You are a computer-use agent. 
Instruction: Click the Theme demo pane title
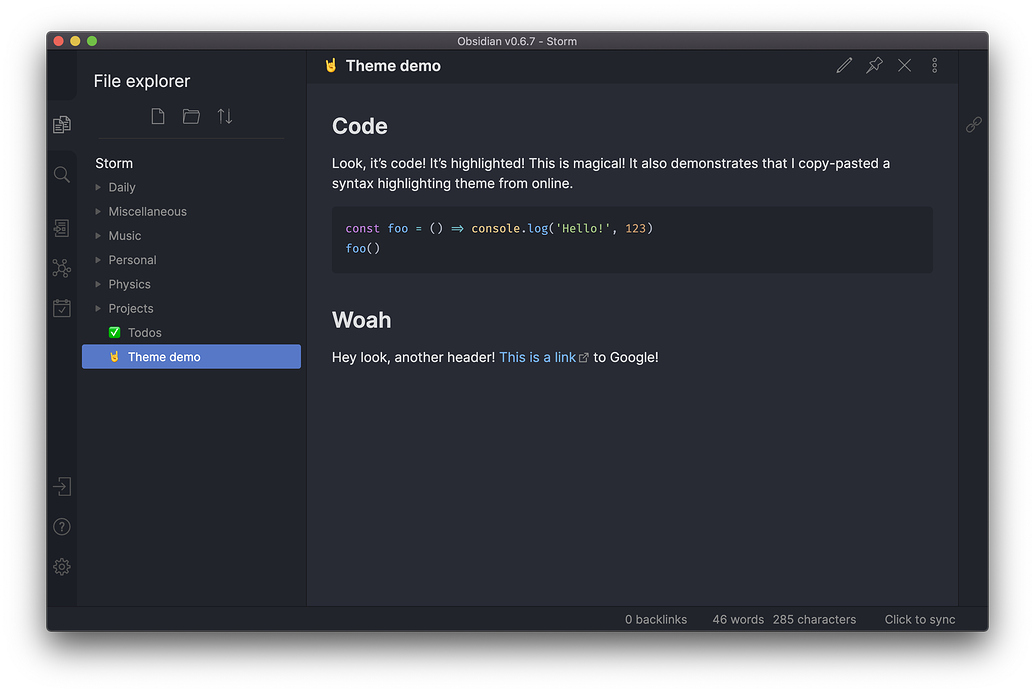click(x=393, y=65)
